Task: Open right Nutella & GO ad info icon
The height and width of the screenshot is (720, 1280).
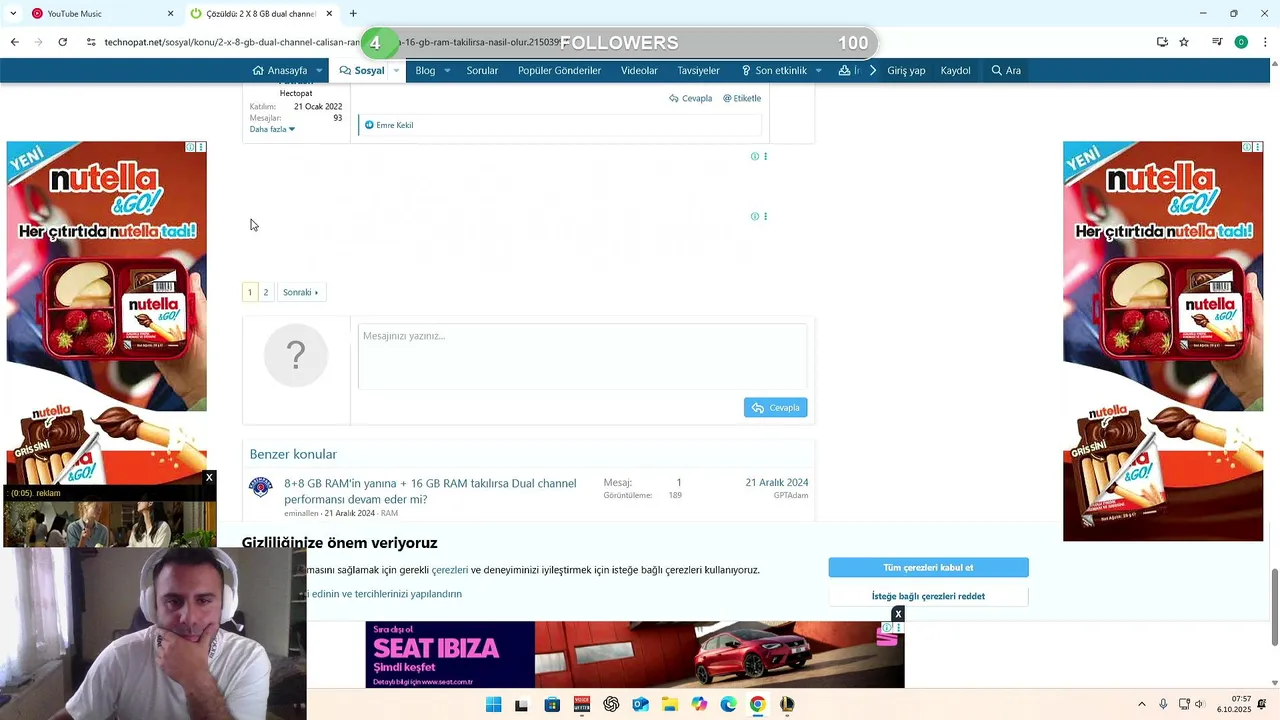Action: coord(1247,147)
